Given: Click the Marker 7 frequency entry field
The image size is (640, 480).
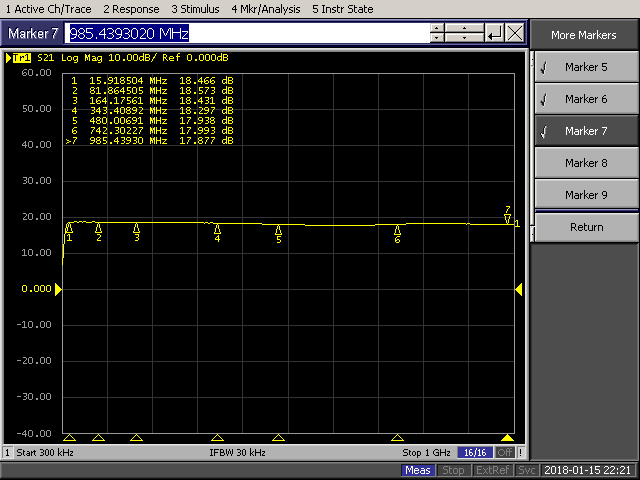Looking at the screenshot, I should point(247,33).
